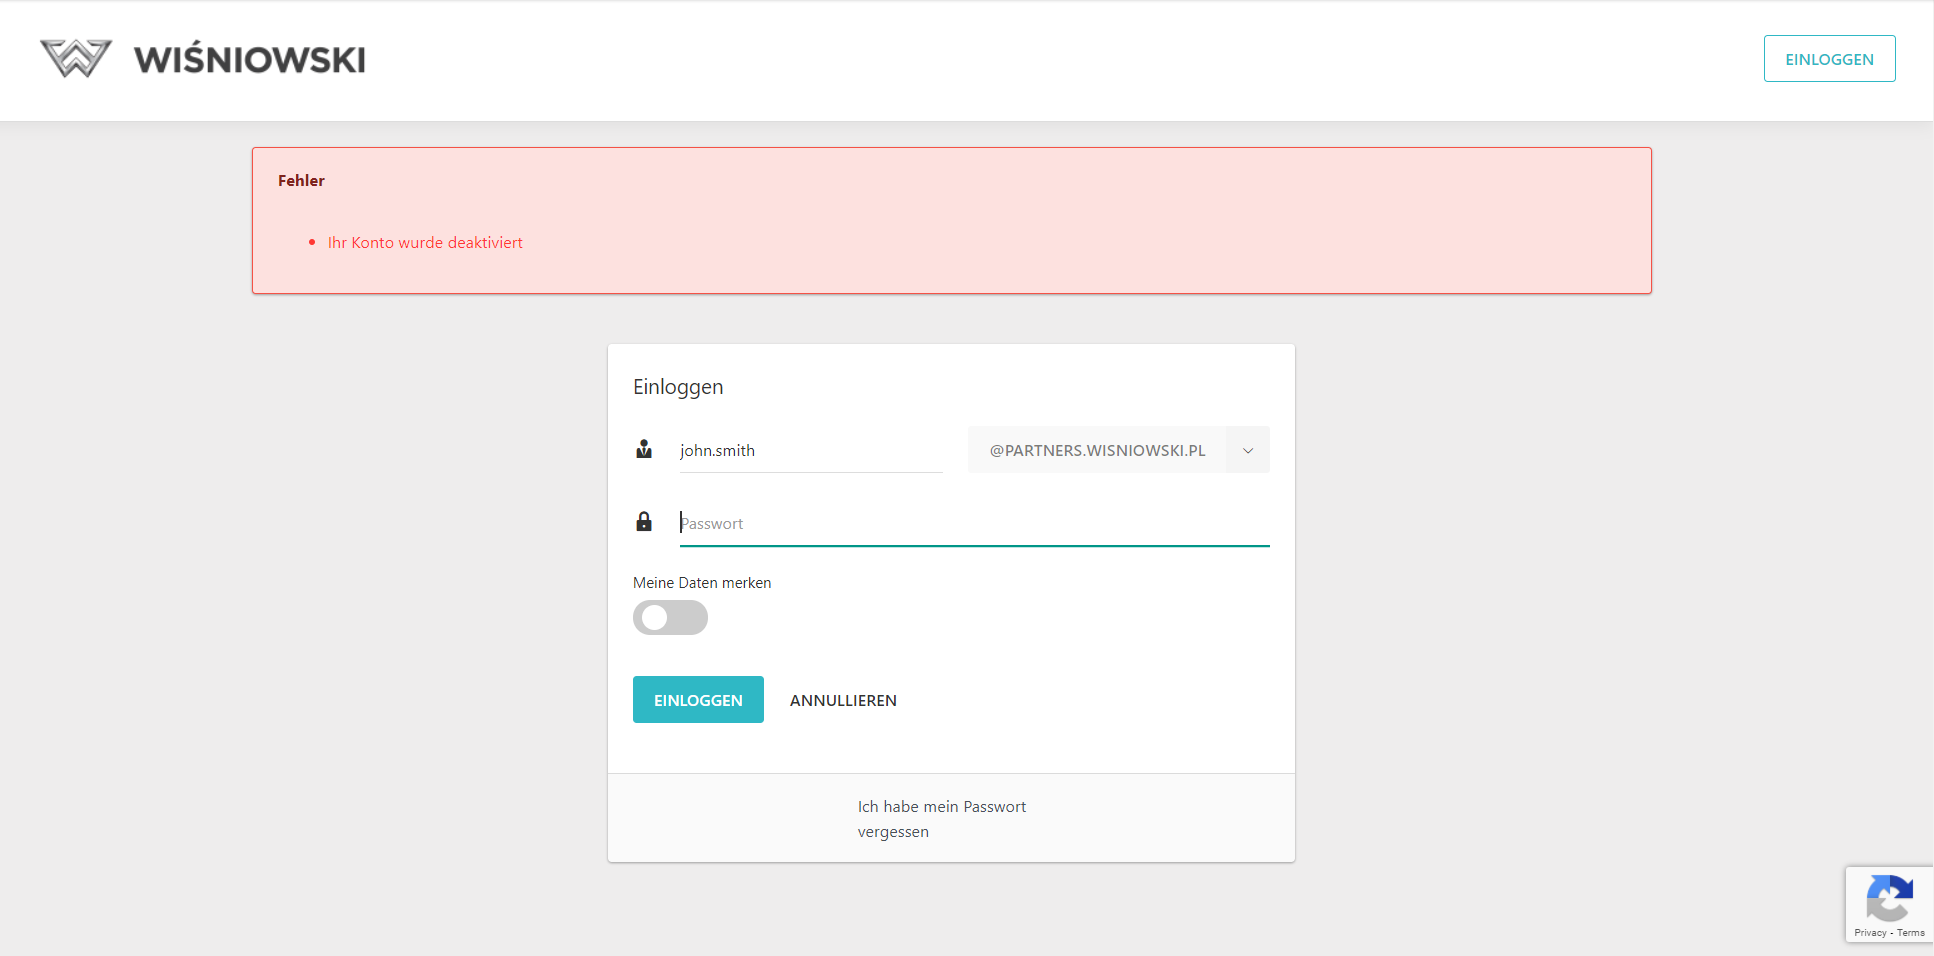Open the reCAPTCHA Terms link
The image size is (1934, 956).
point(1911,933)
